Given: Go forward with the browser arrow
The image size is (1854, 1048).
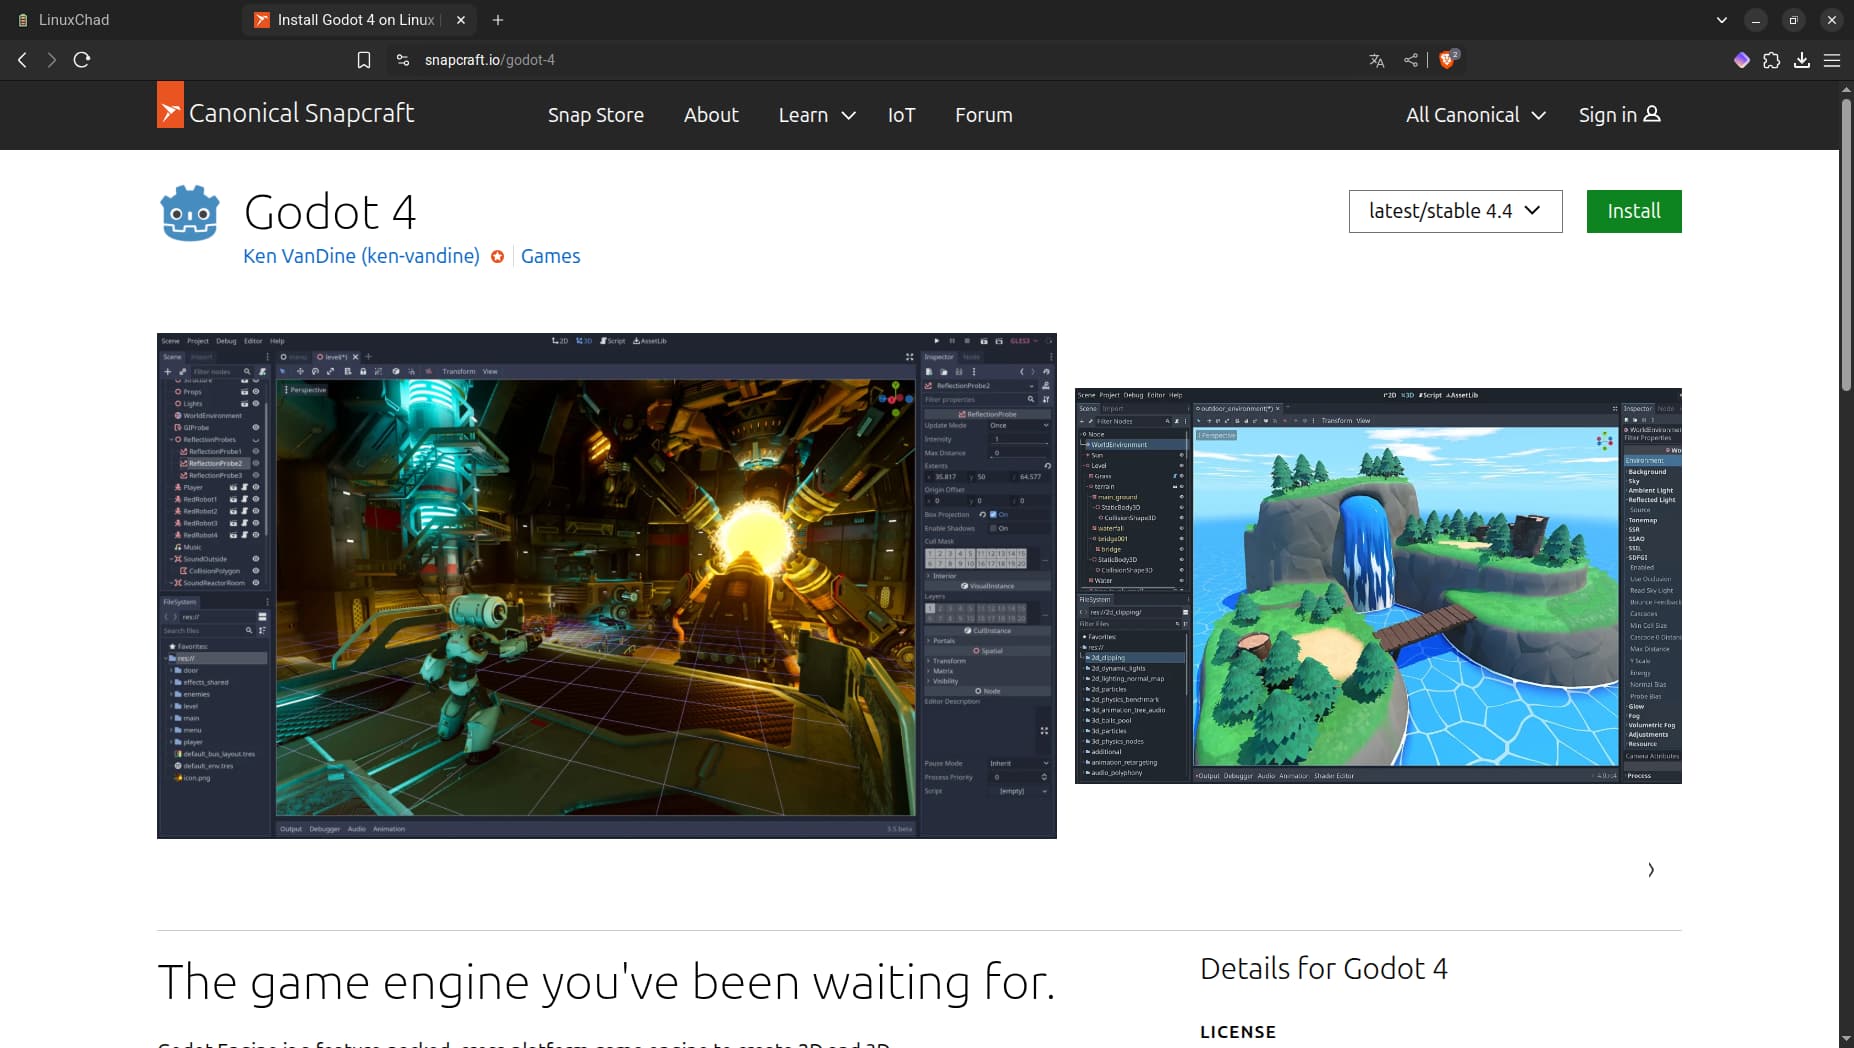Looking at the screenshot, I should 51,60.
